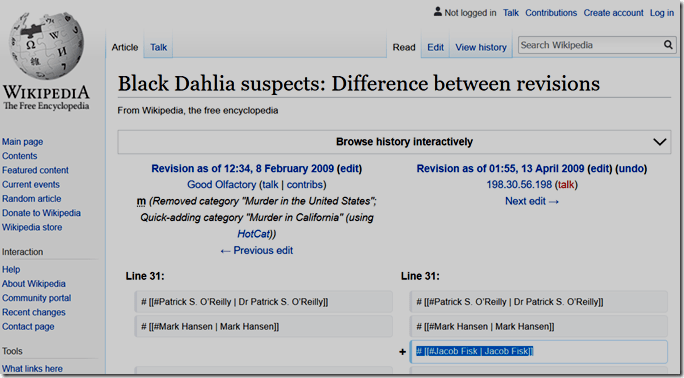The height and width of the screenshot is (378, 684).
Task: Click the right-column Patrick S. O'Reilly line
Action: (x=539, y=302)
